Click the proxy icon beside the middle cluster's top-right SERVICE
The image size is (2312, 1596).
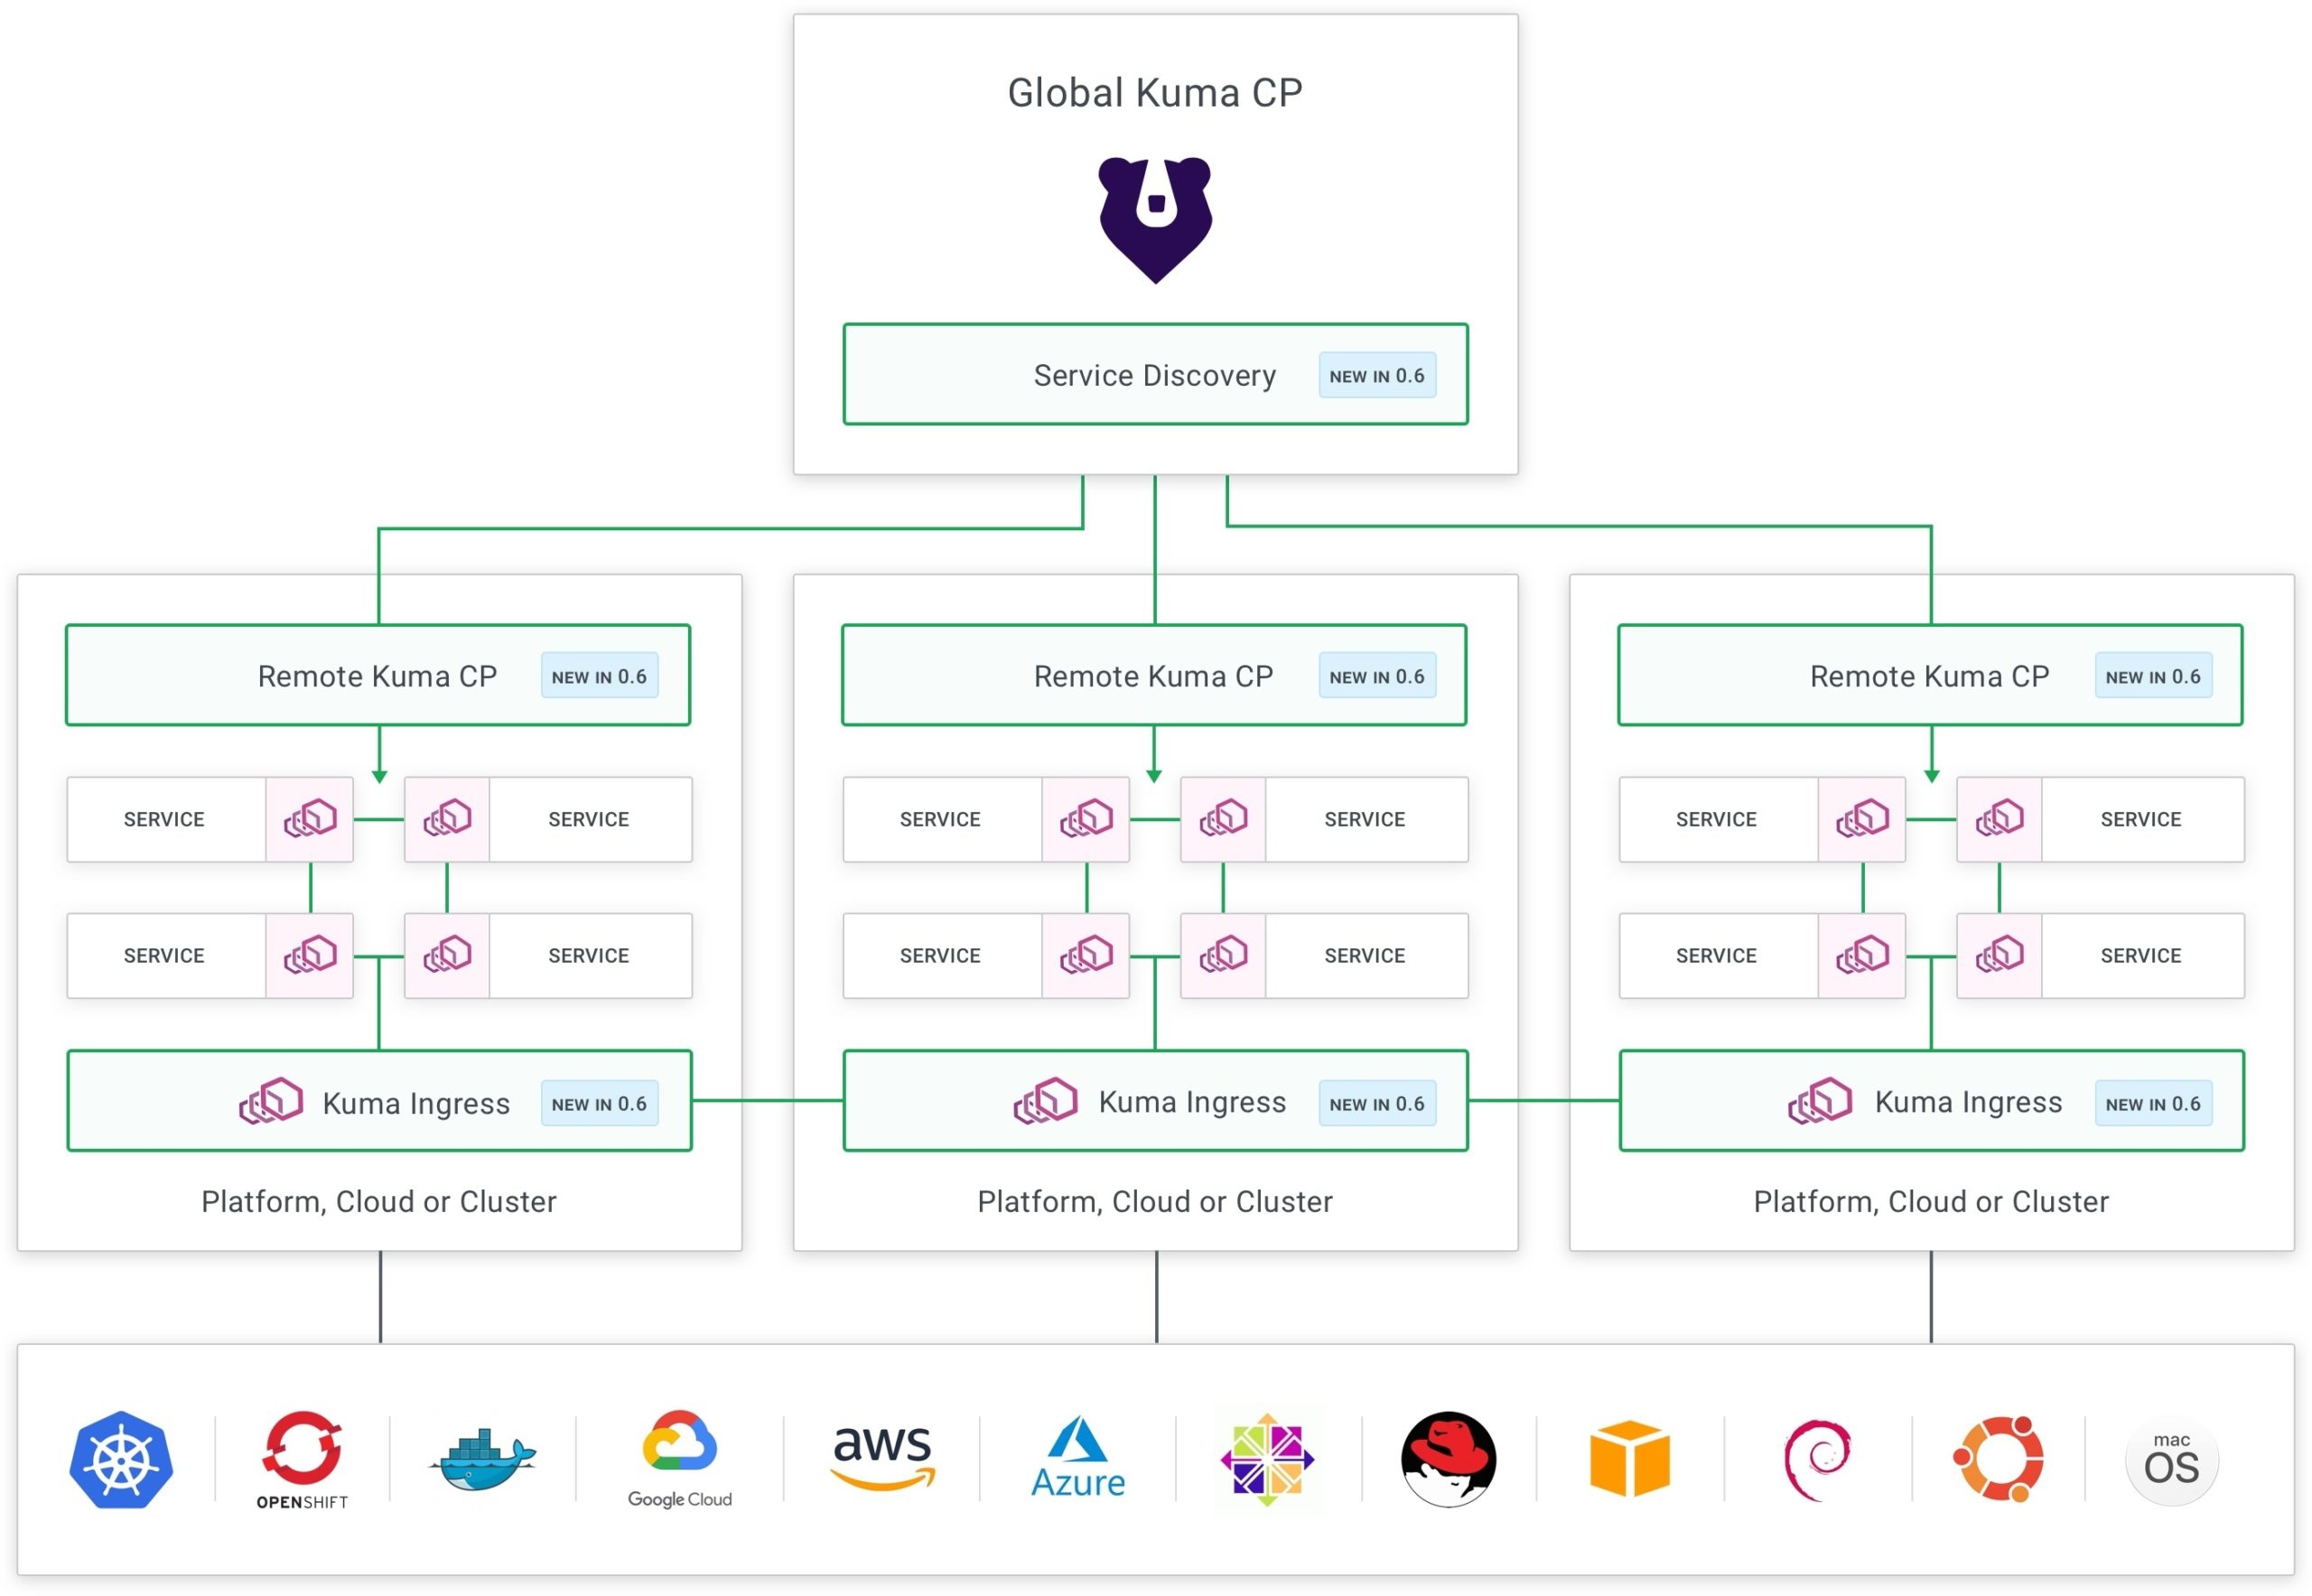[x=1223, y=819]
